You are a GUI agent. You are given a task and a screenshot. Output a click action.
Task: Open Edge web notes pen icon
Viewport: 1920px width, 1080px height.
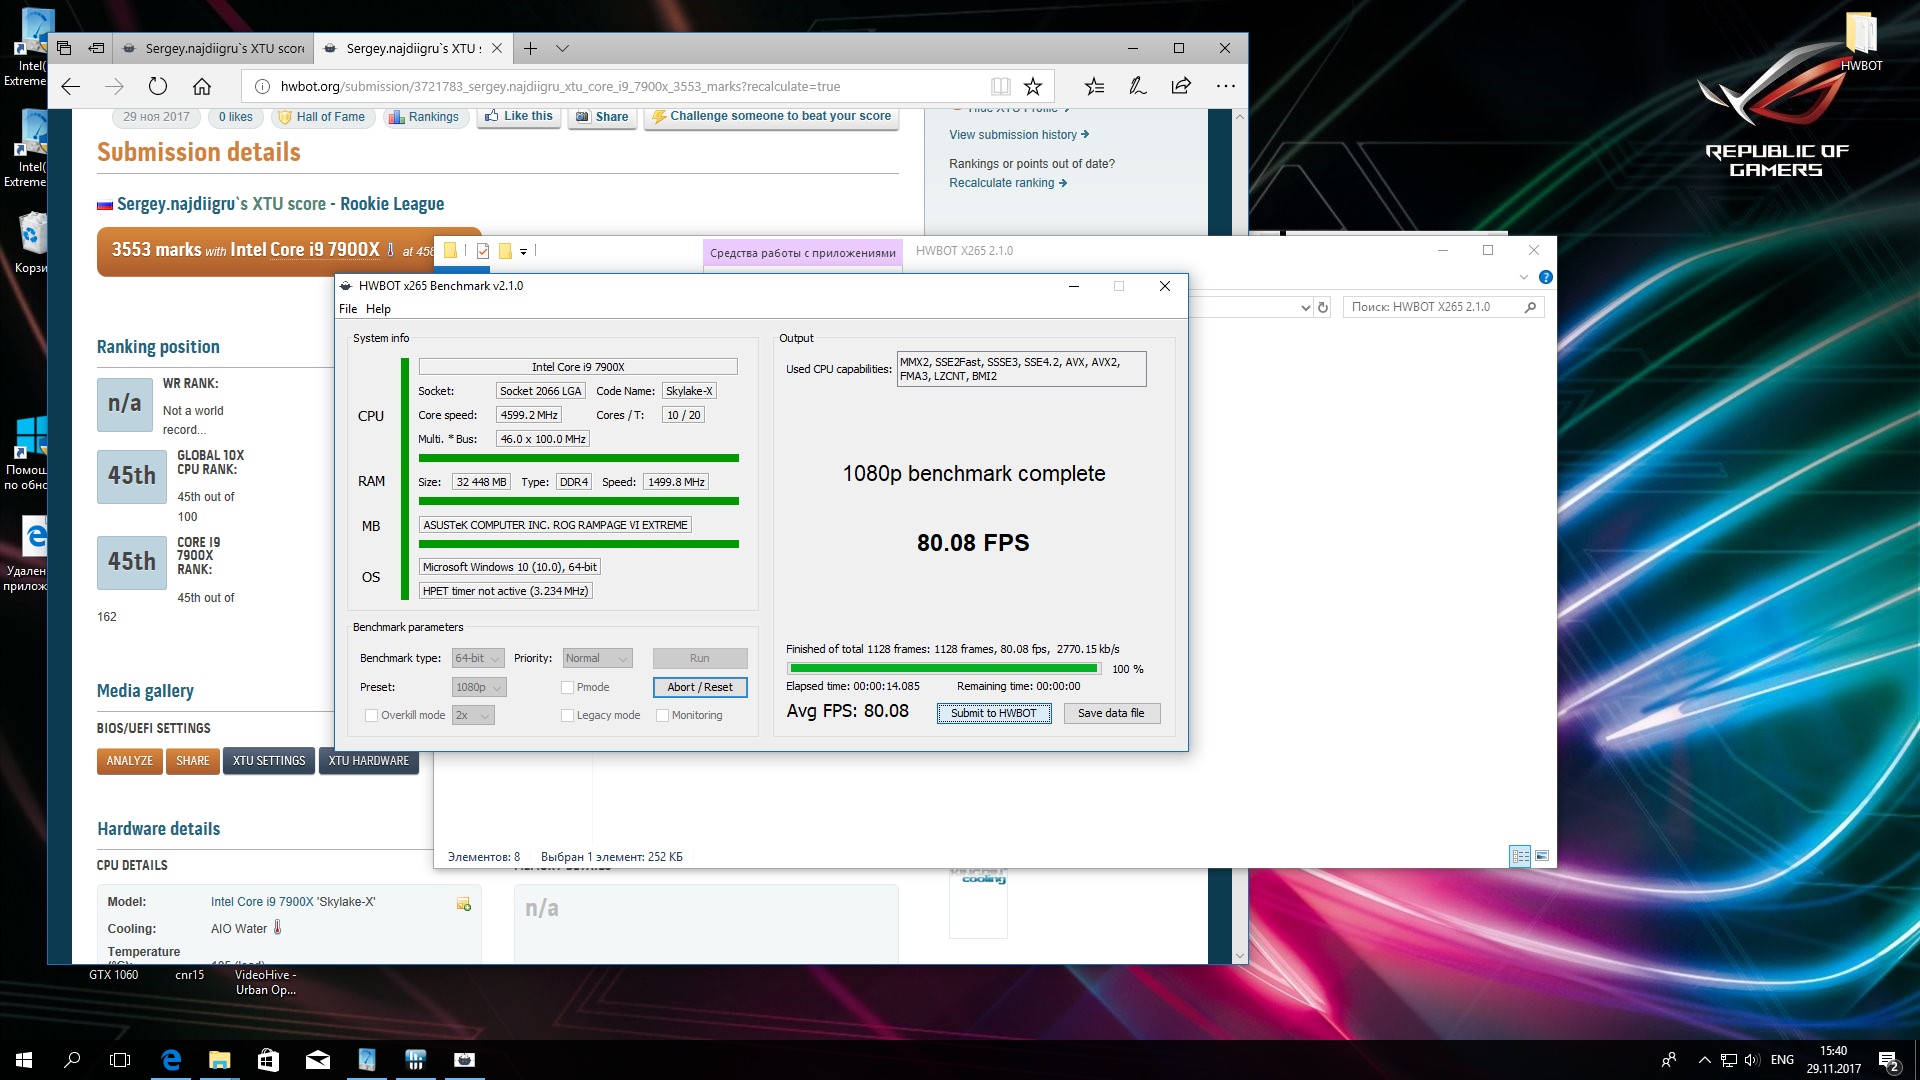pos(1138,86)
